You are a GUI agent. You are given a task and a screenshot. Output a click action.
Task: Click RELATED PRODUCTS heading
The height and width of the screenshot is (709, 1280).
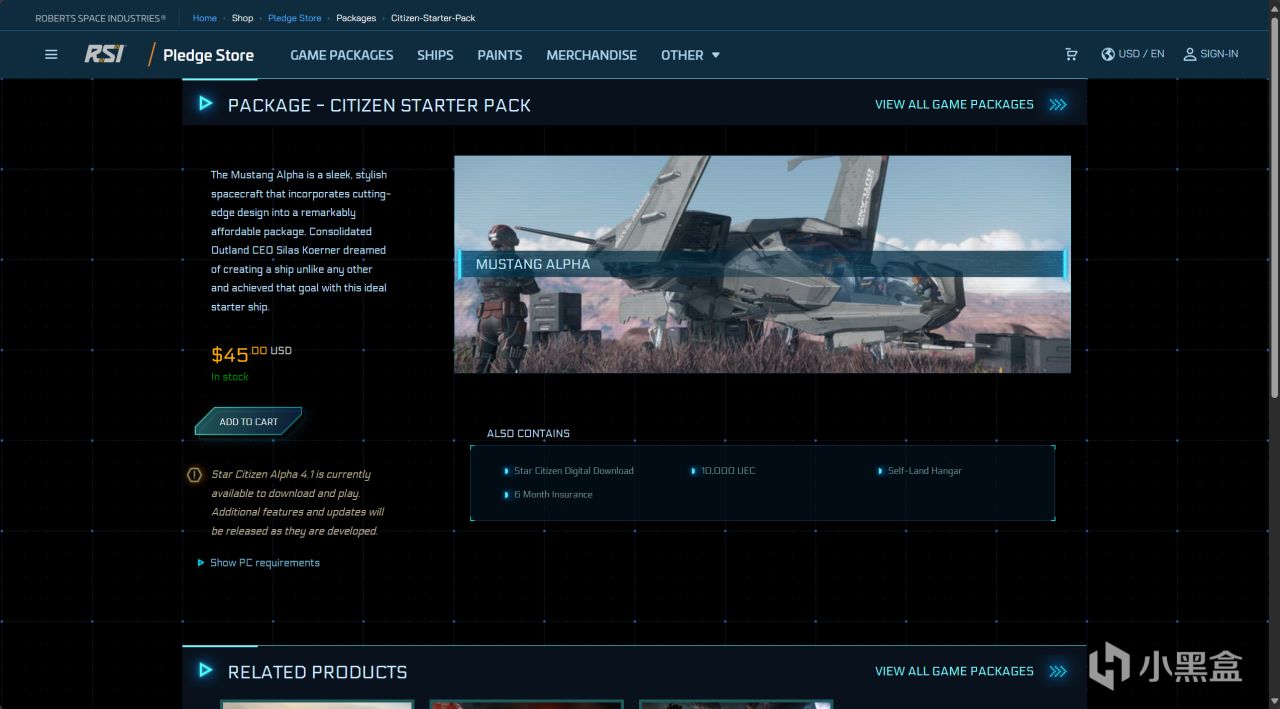coord(317,672)
